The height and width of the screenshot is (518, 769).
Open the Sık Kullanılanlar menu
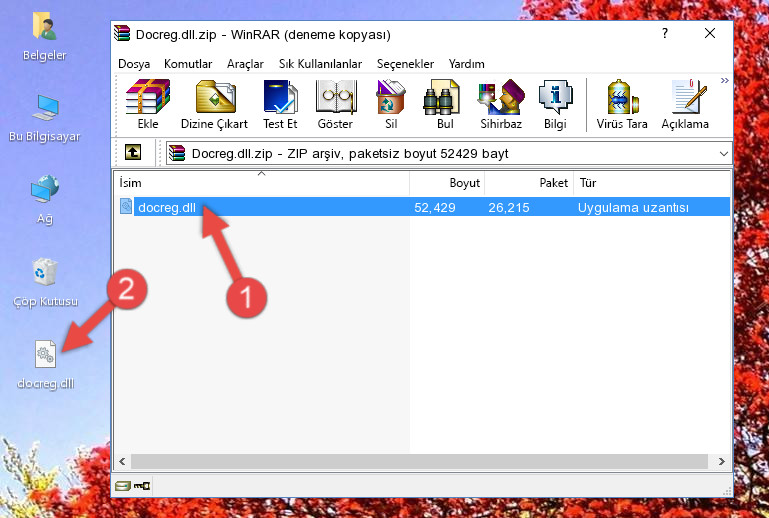click(320, 64)
